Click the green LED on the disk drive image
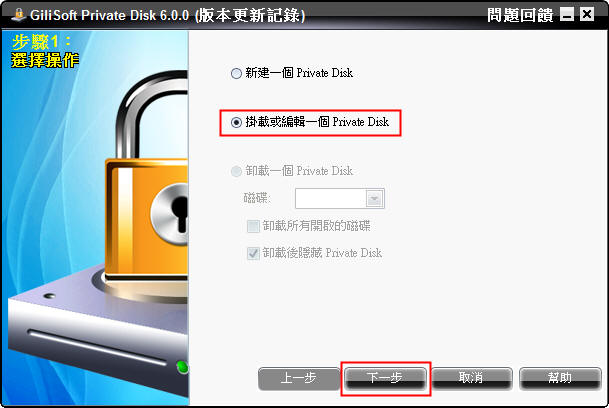609x408 pixels. 182,367
